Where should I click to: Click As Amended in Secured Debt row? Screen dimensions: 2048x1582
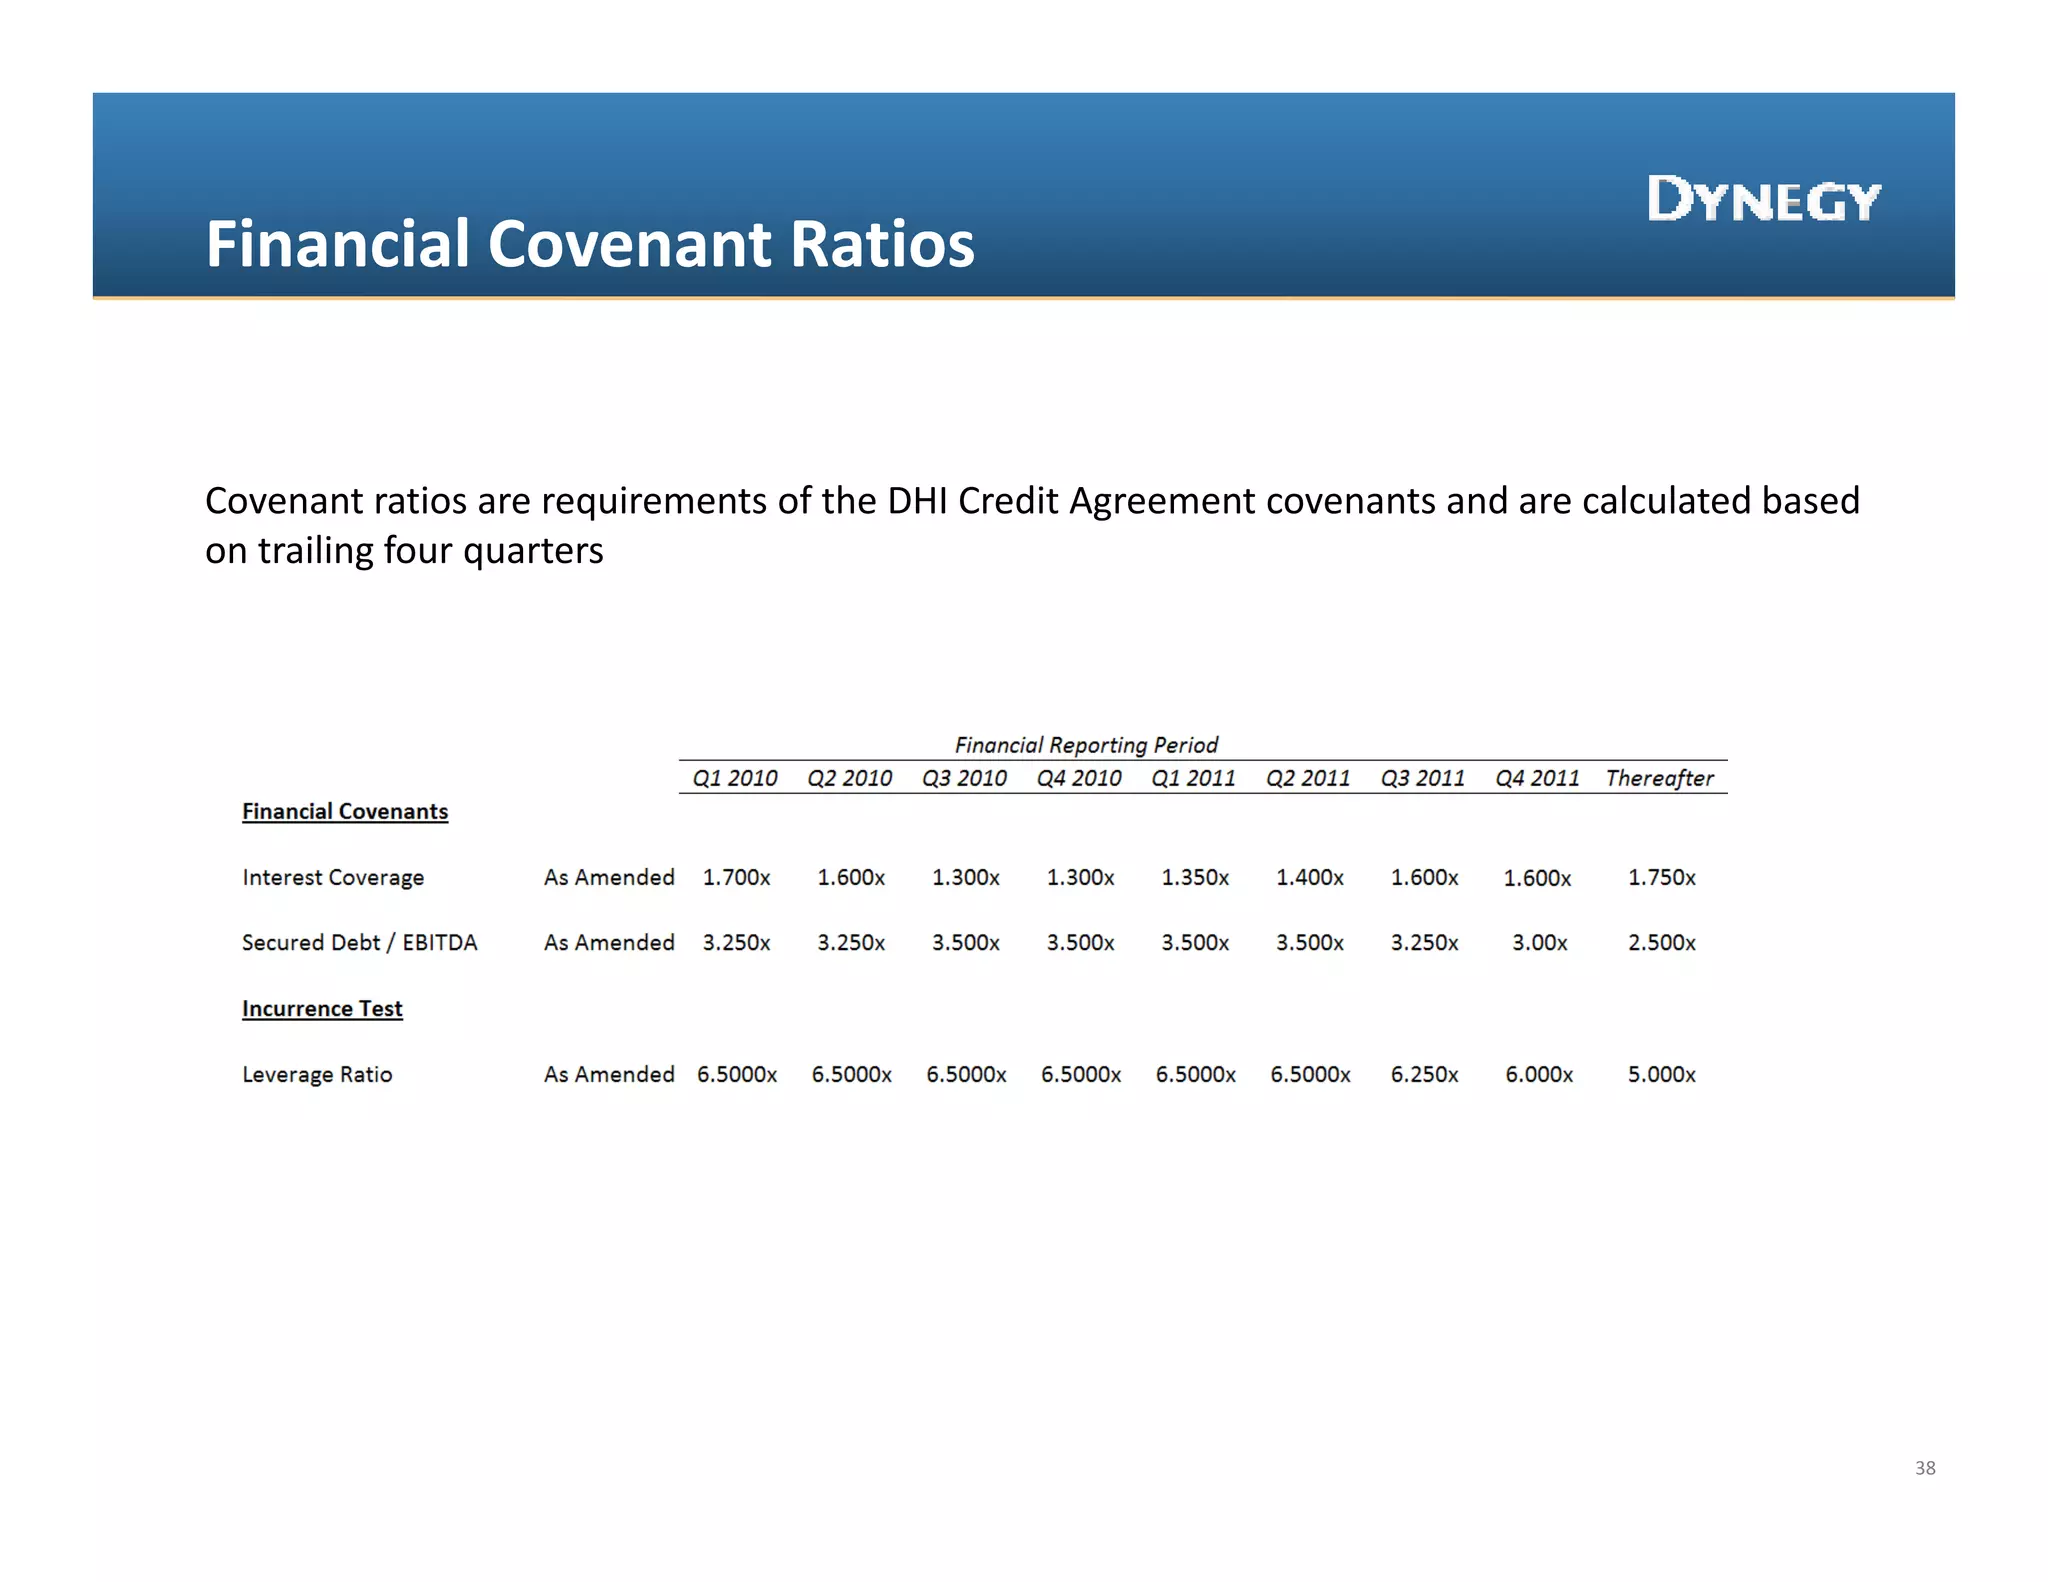tap(609, 942)
